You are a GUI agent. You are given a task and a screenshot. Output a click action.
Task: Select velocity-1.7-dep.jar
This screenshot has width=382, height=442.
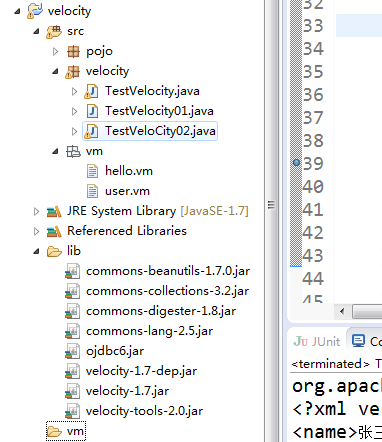[141, 371]
